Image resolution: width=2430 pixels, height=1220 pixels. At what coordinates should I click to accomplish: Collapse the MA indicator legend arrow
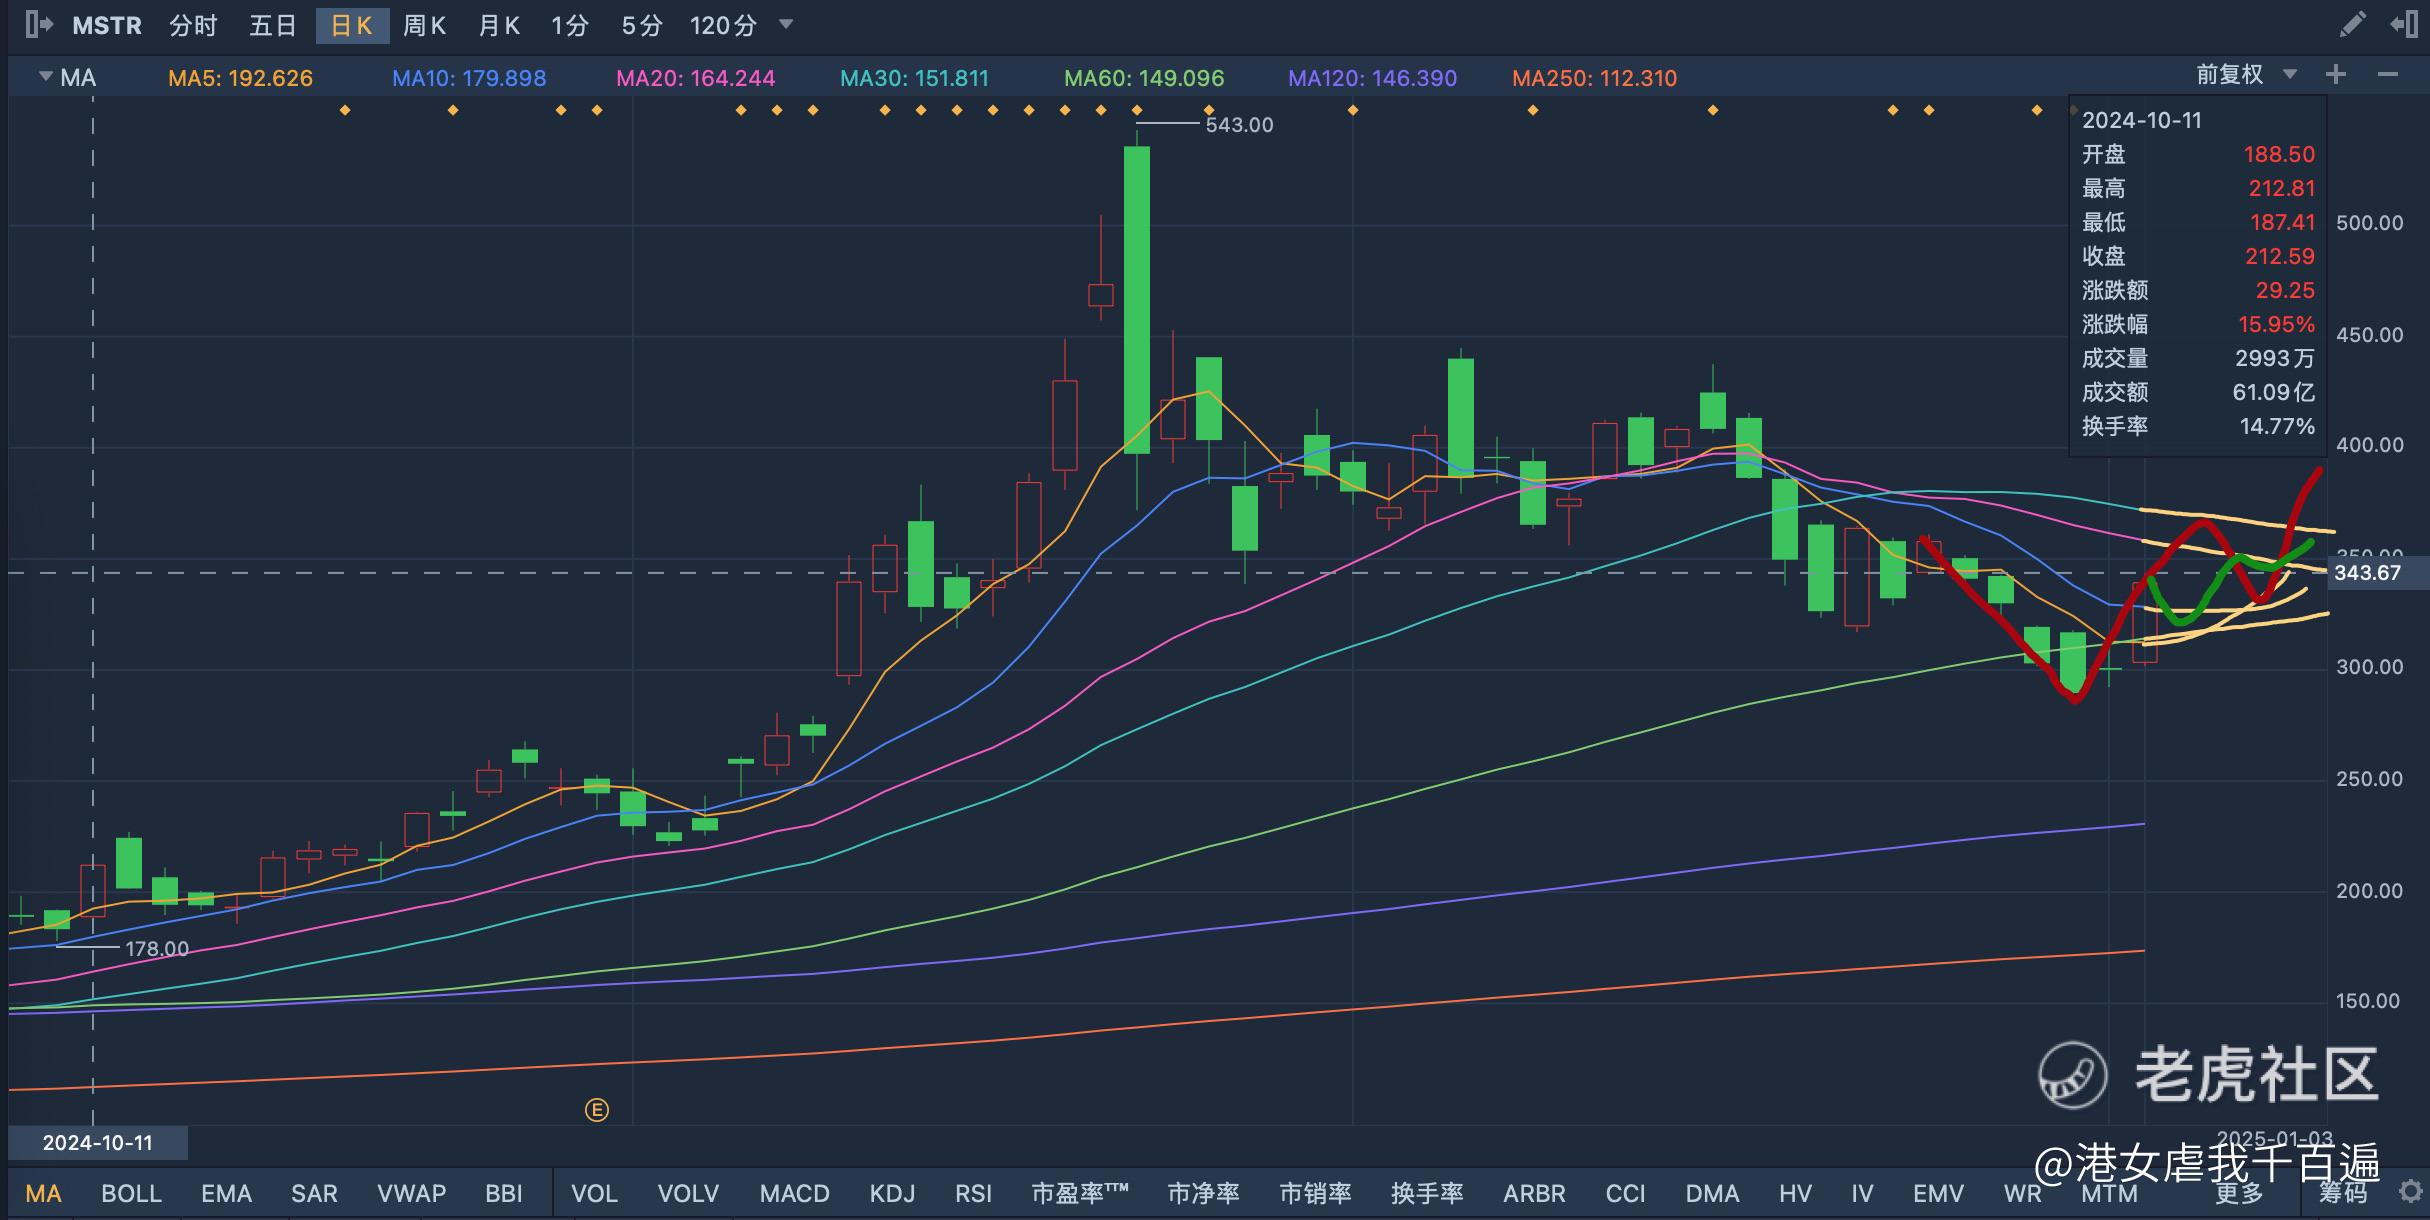click(45, 77)
